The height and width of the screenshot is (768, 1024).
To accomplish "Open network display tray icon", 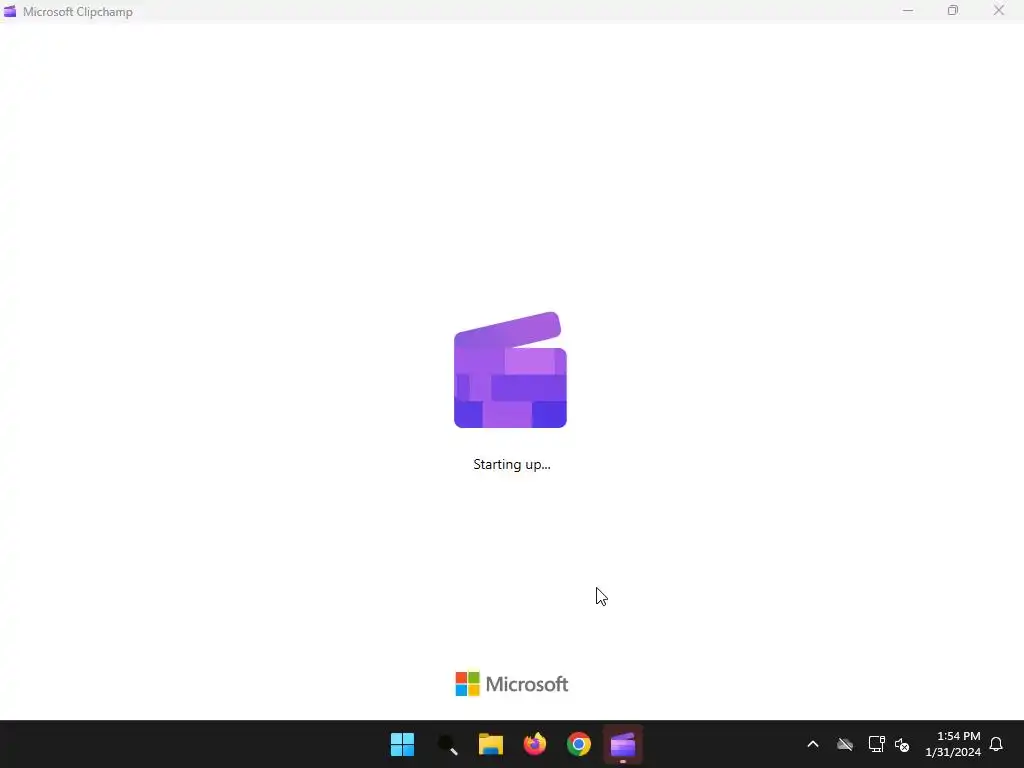I will pyautogui.click(x=876, y=744).
